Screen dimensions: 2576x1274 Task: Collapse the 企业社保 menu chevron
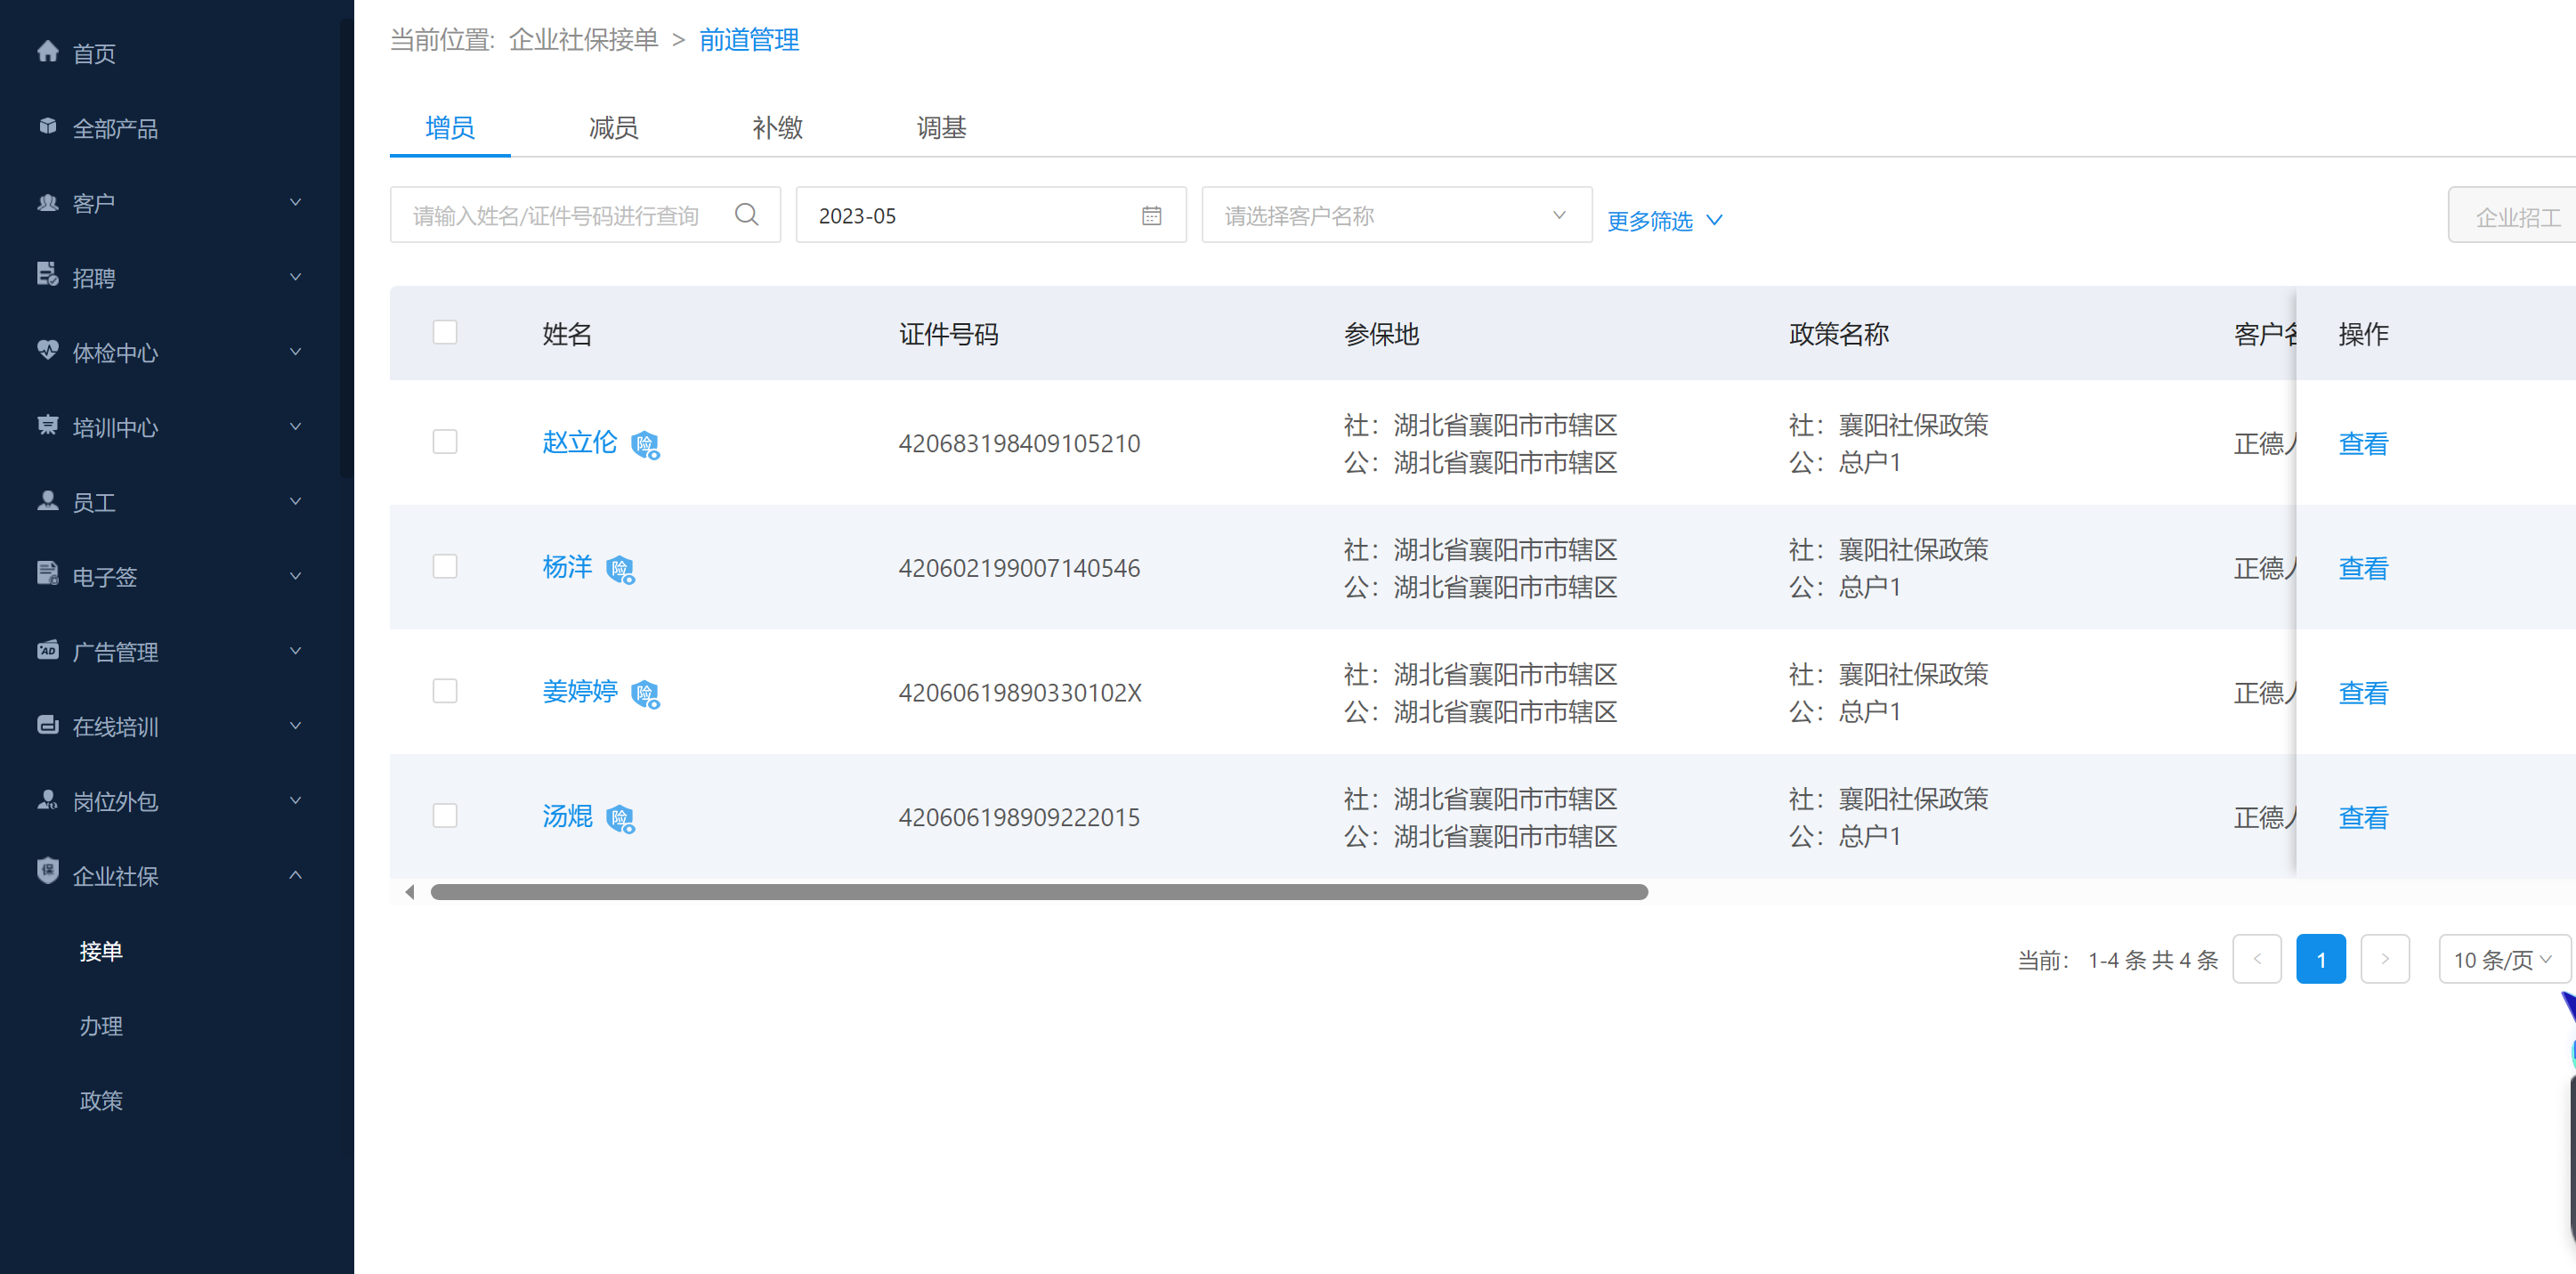click(295, 874)
